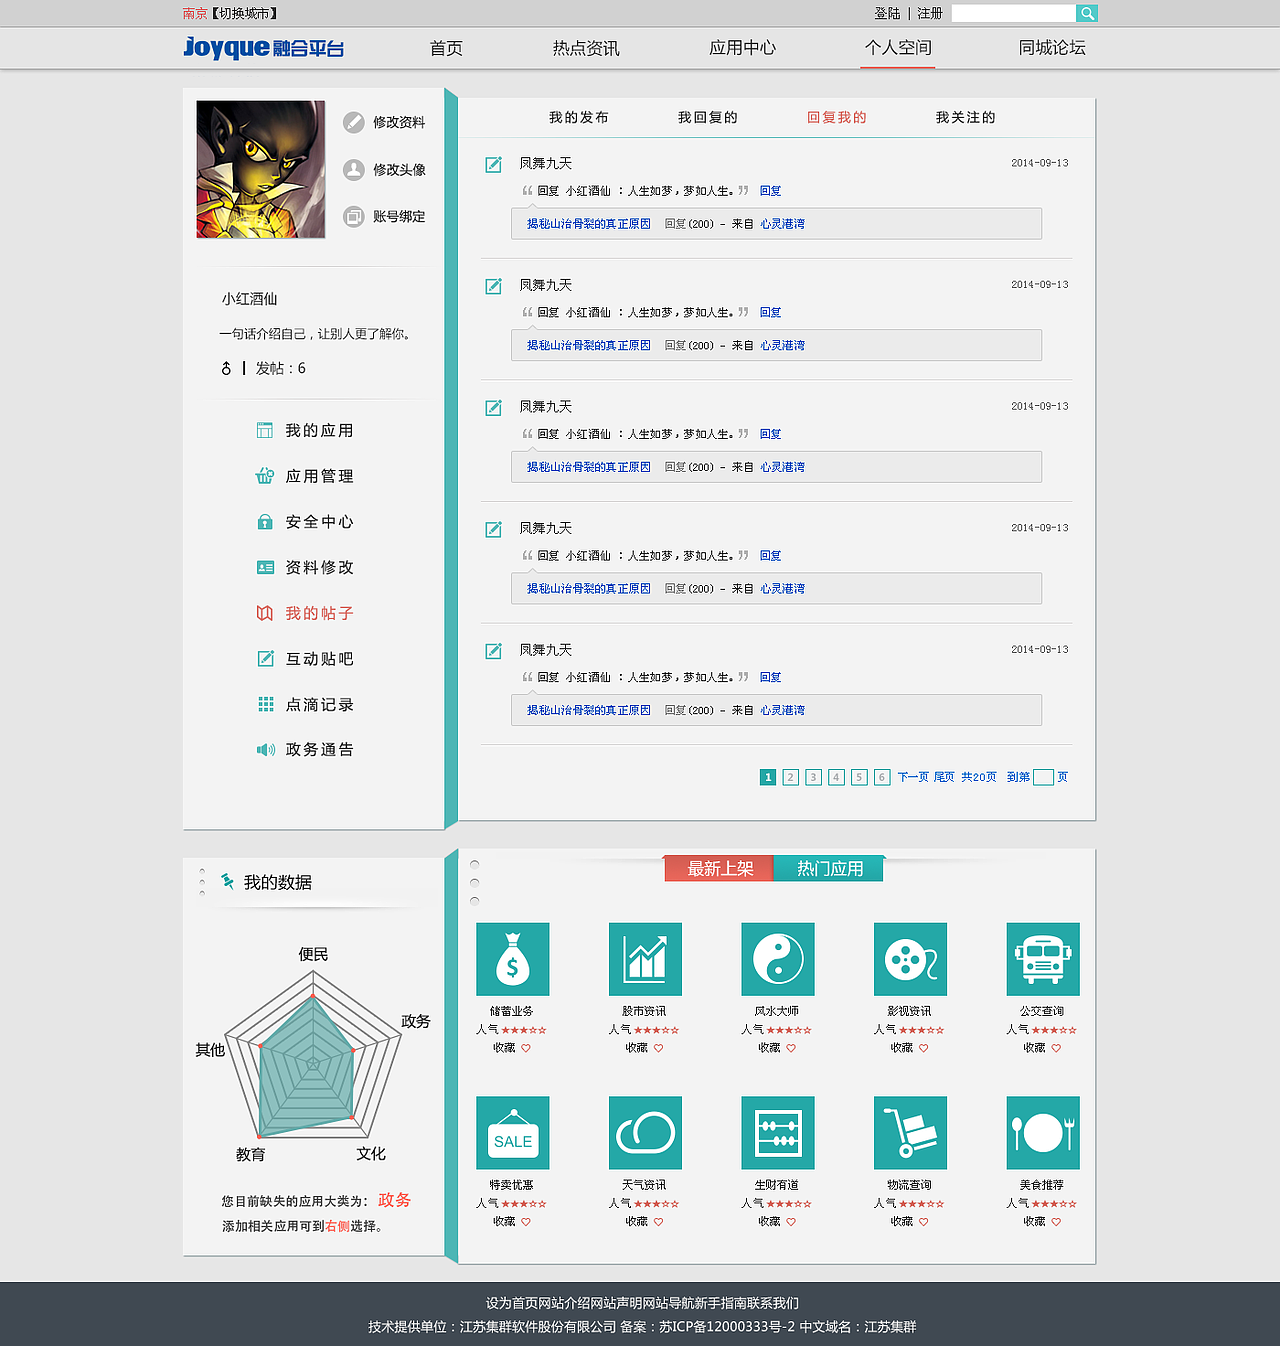Launch the 风水大师 yin-yang app
1280x1346 pixels.
click(x=777, y=959)
